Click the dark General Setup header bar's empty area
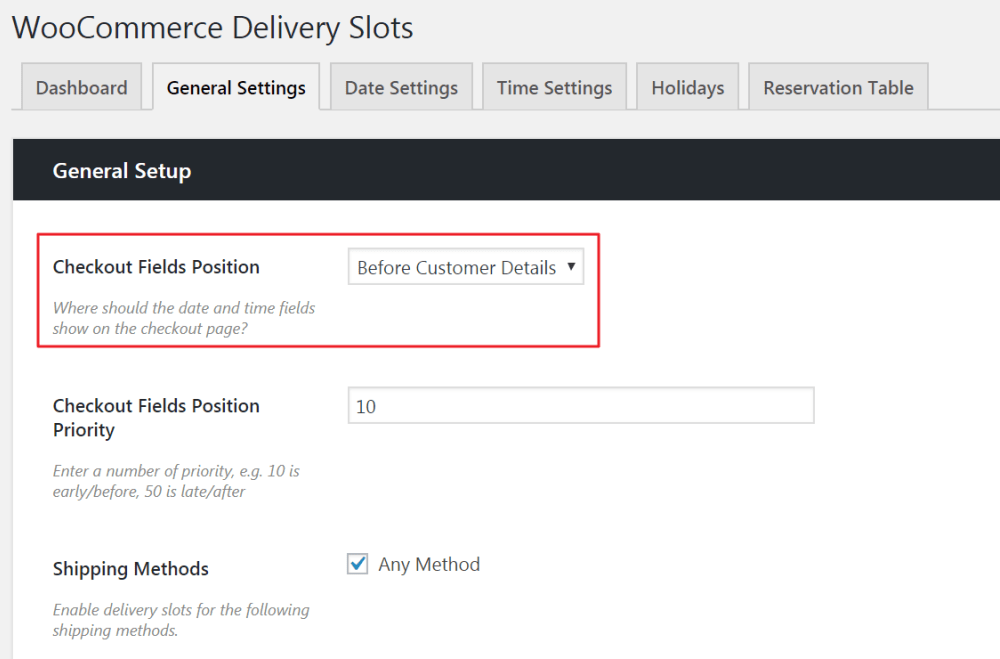1000x659 pixels. (x=600, y=171)
